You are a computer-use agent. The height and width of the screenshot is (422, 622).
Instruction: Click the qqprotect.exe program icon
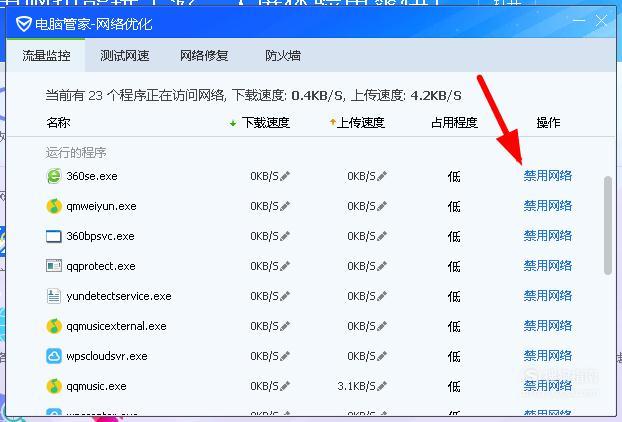point(54,266)
